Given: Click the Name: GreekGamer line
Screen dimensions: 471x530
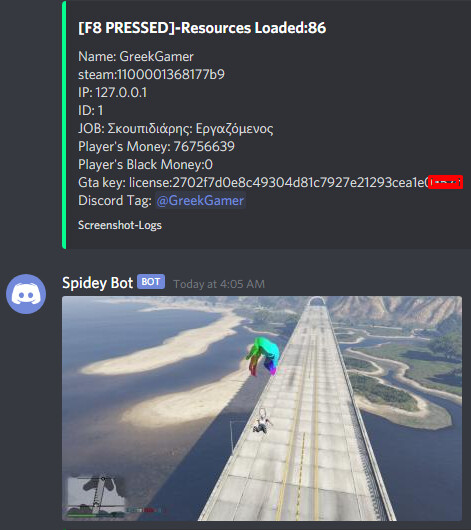Looking at the screenshot, I should (136, 56).
